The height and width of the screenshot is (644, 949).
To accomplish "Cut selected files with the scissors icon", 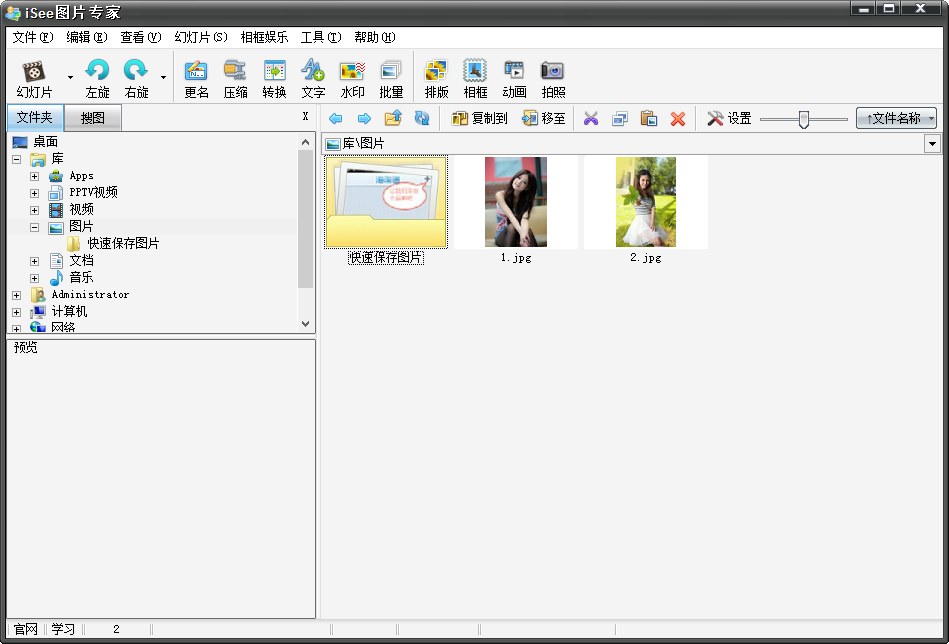I will [x=591, y=118].
